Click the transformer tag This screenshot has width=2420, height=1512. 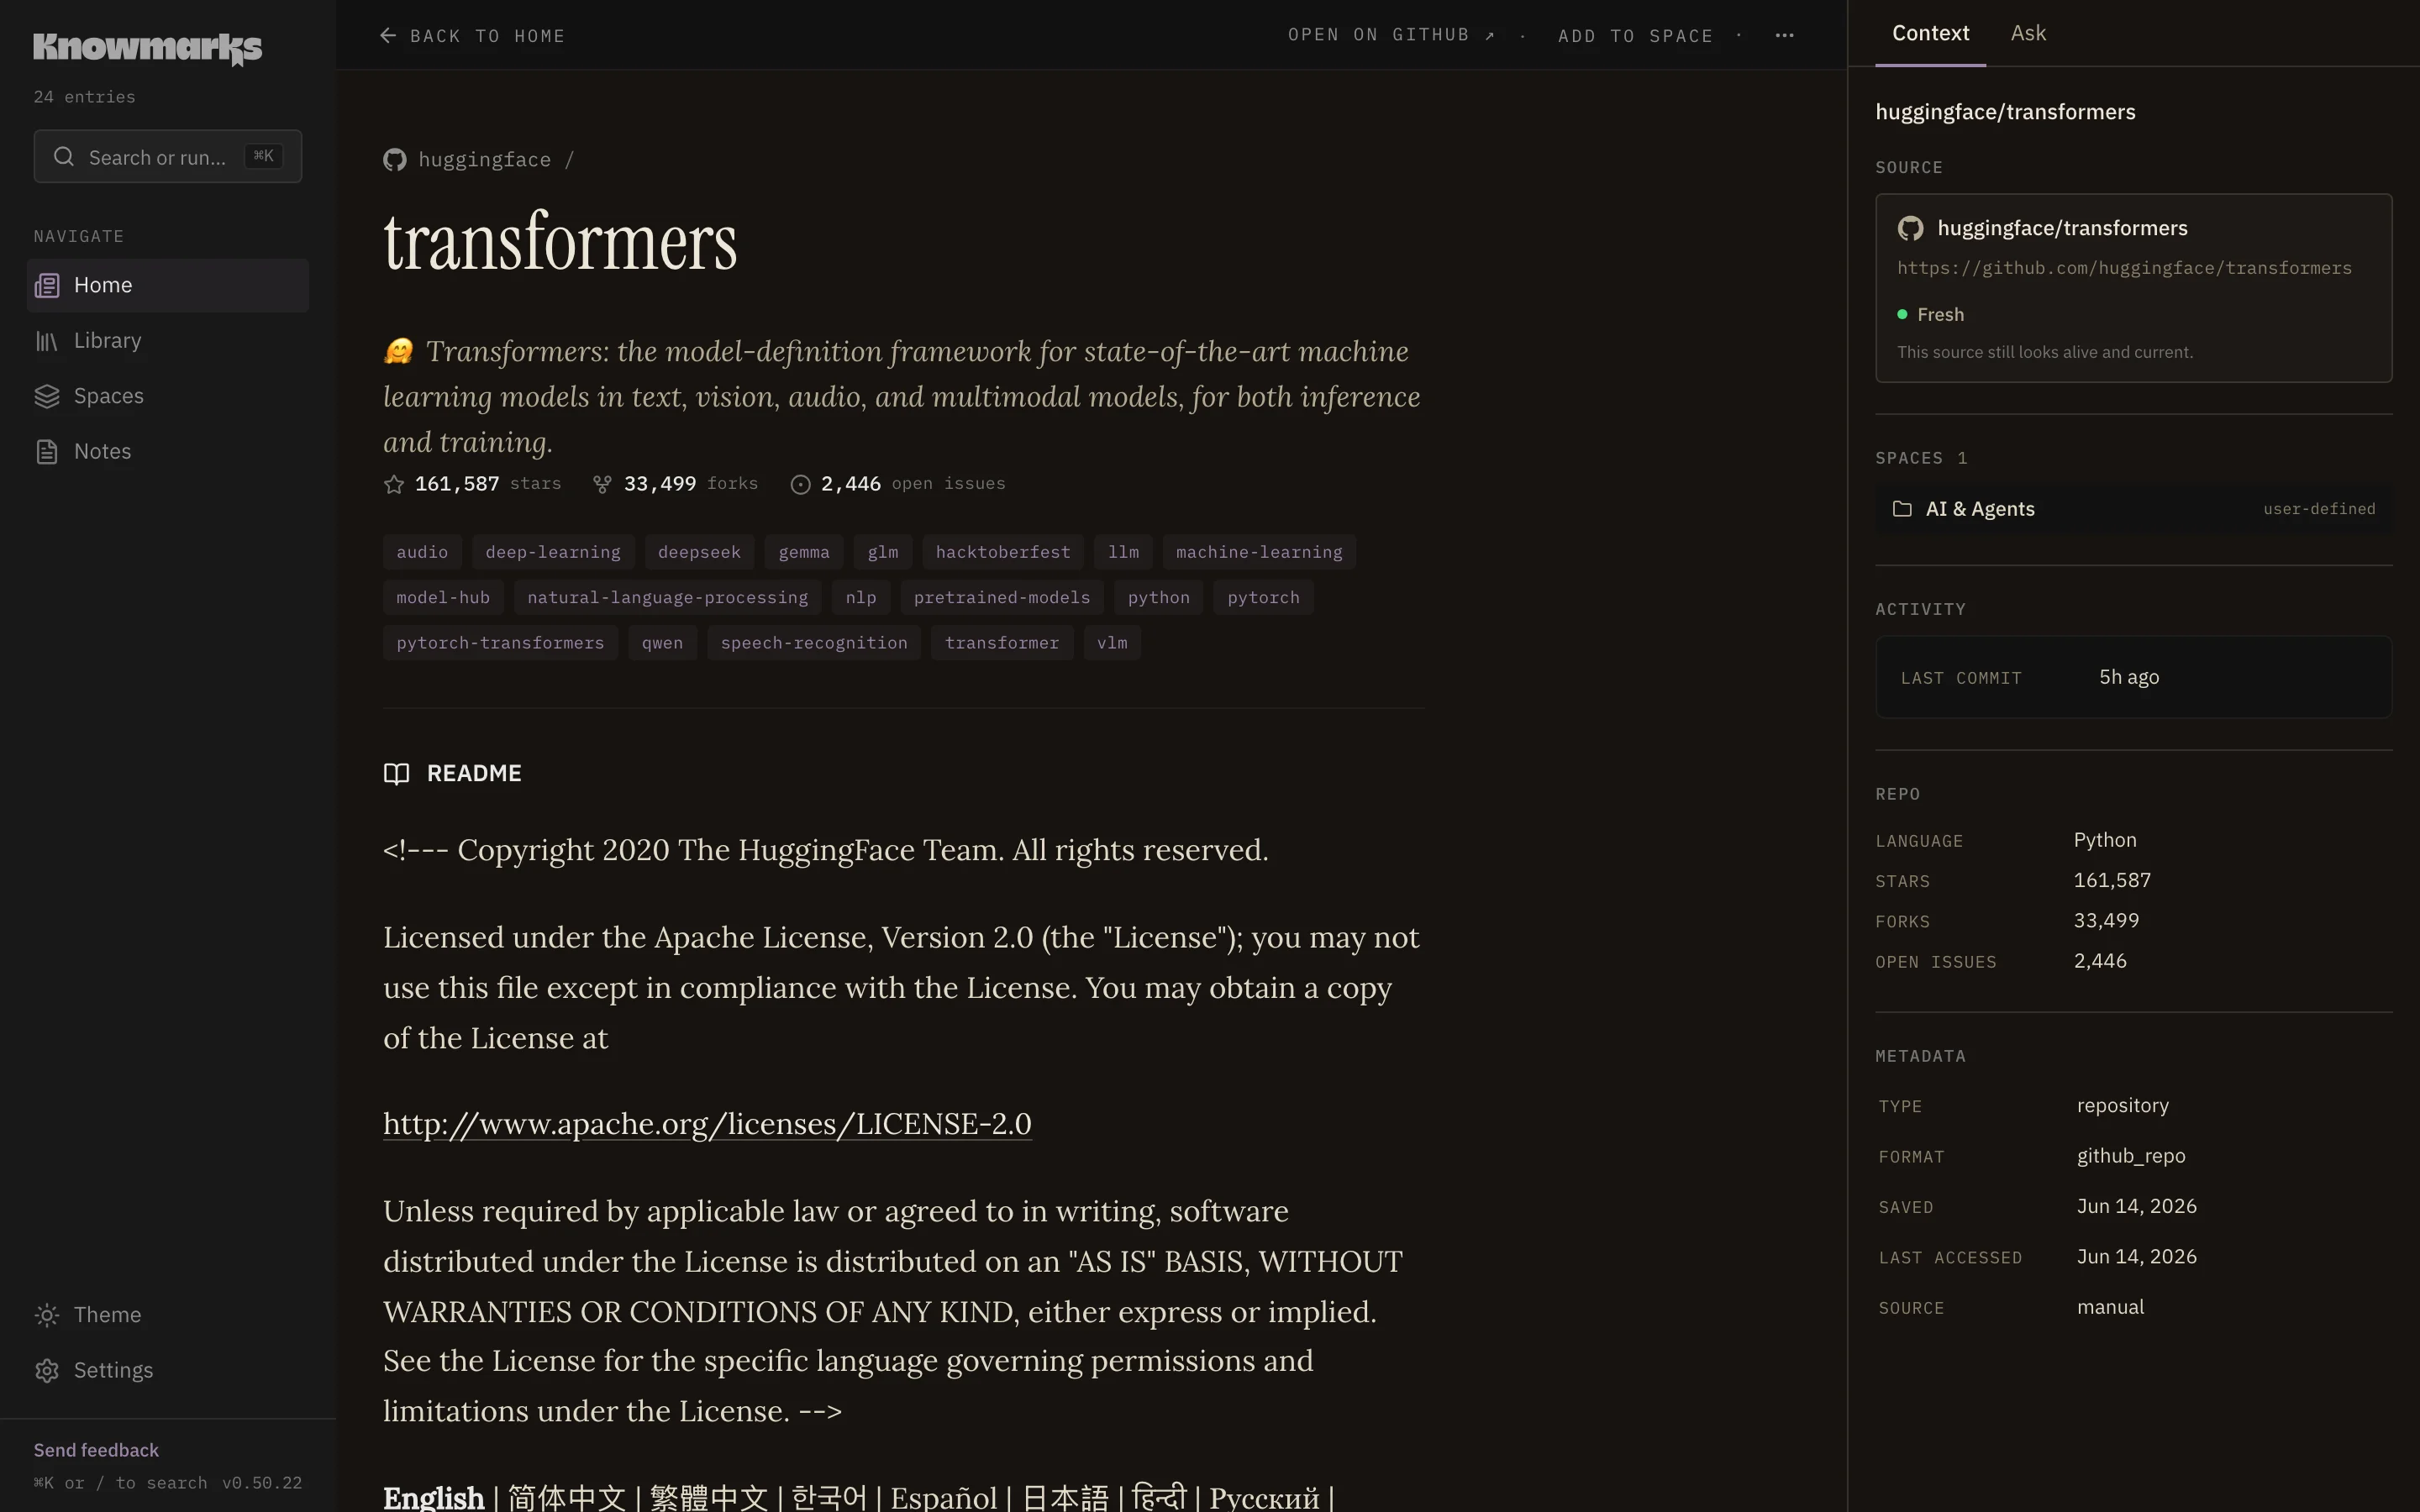click(x=1002, y=643)
